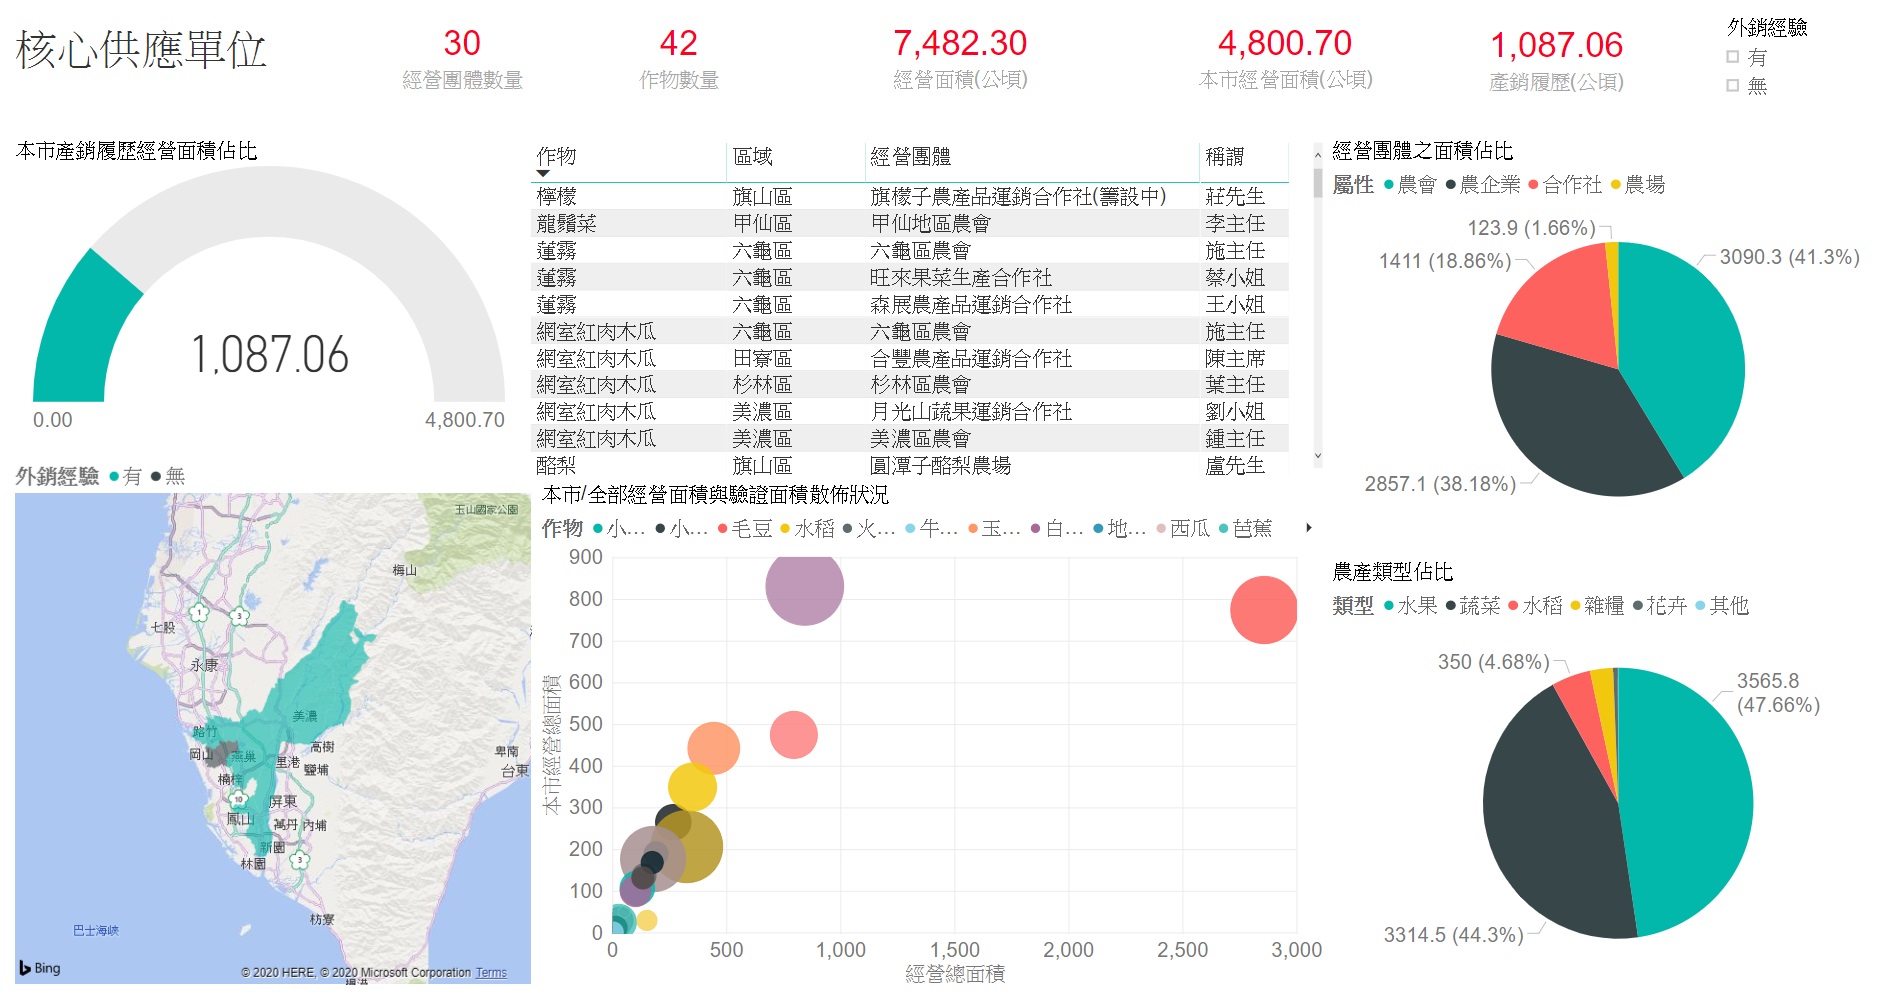1882x1000 pixels.
Task: Sort table by 稱謂 column header
Action: [x=1224, y=156]
